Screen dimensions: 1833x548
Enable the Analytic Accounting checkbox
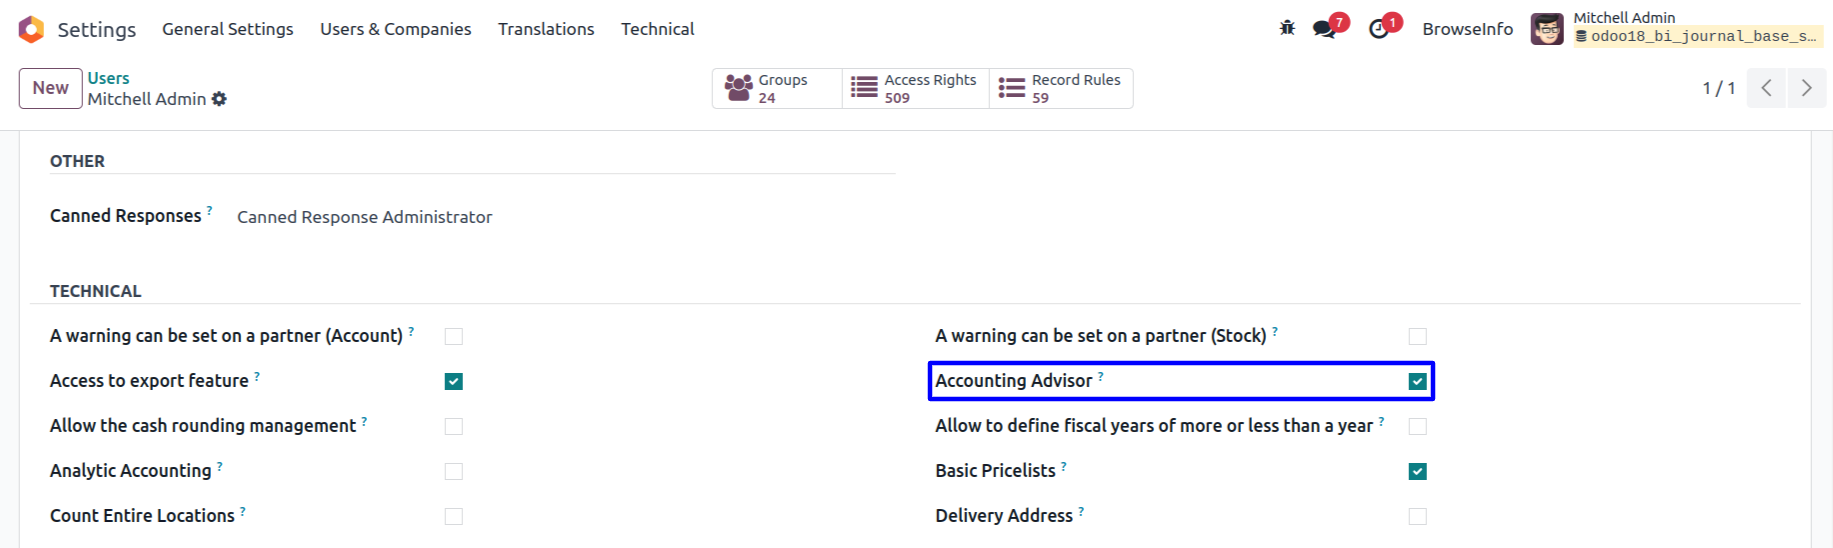pyautogui.click(x=454, y=471)
